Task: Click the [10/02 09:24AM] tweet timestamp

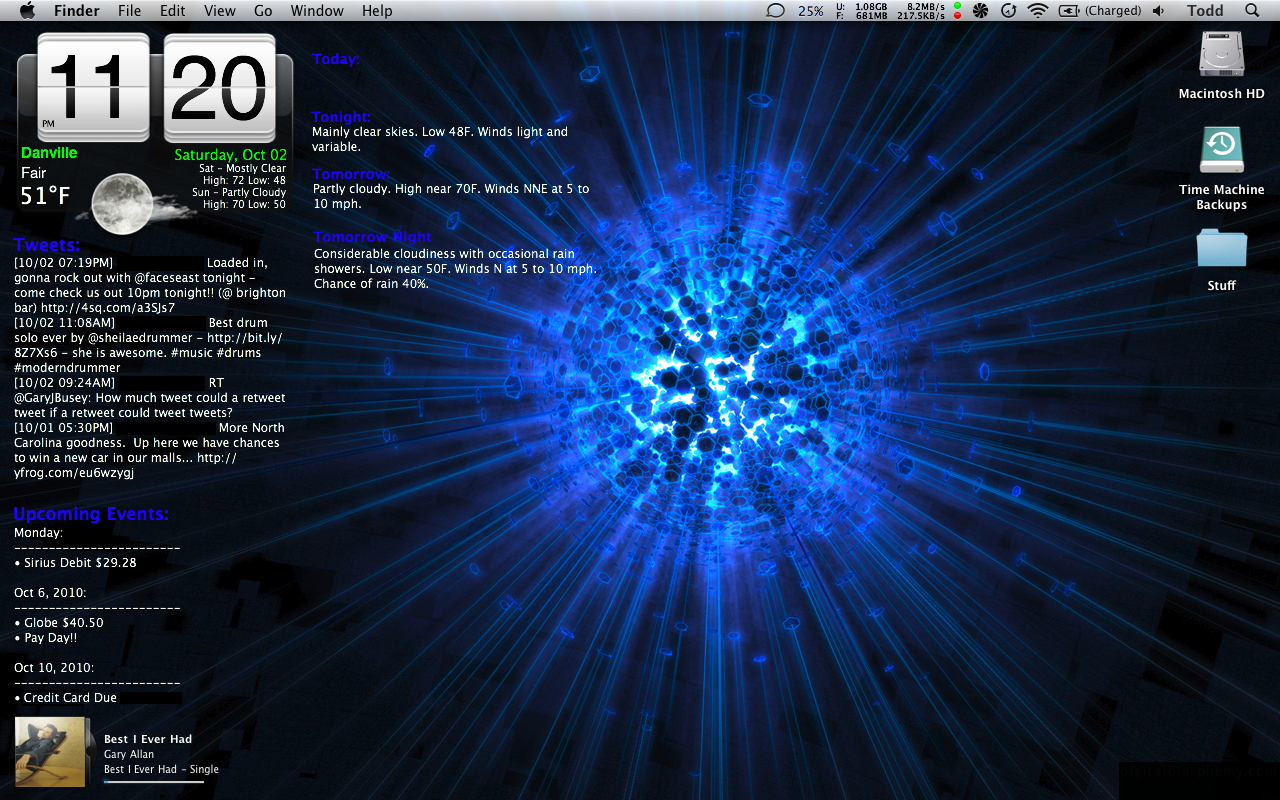Action: 65,383
